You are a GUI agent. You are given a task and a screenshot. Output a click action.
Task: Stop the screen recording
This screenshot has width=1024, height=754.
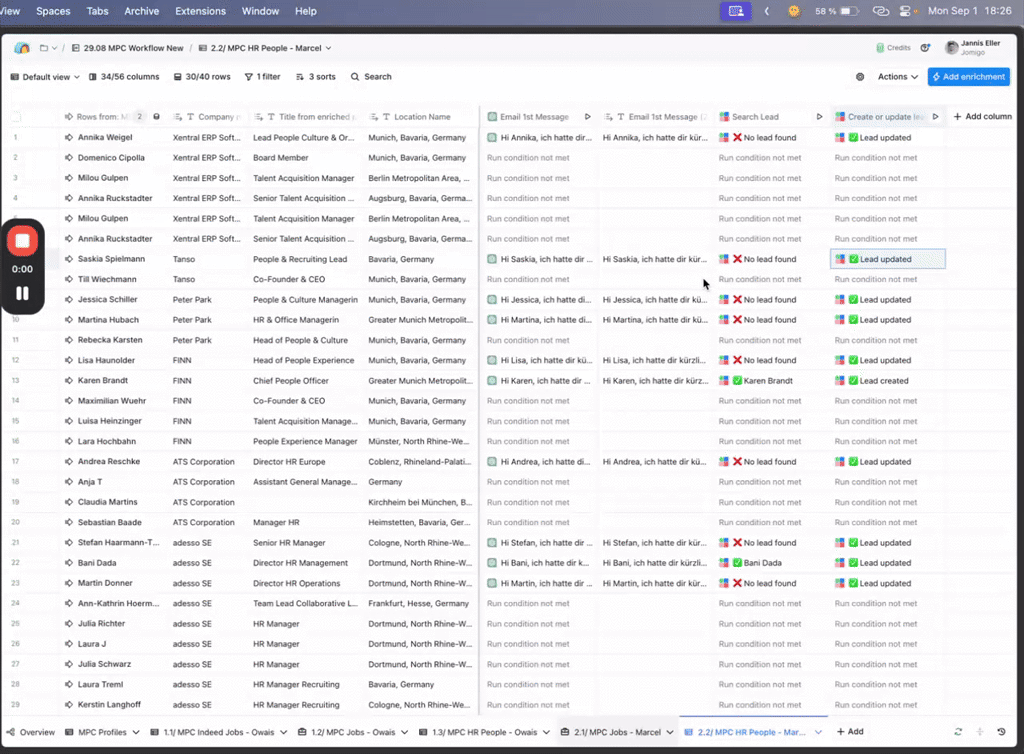pyautogui.click(x=22, y=241)
